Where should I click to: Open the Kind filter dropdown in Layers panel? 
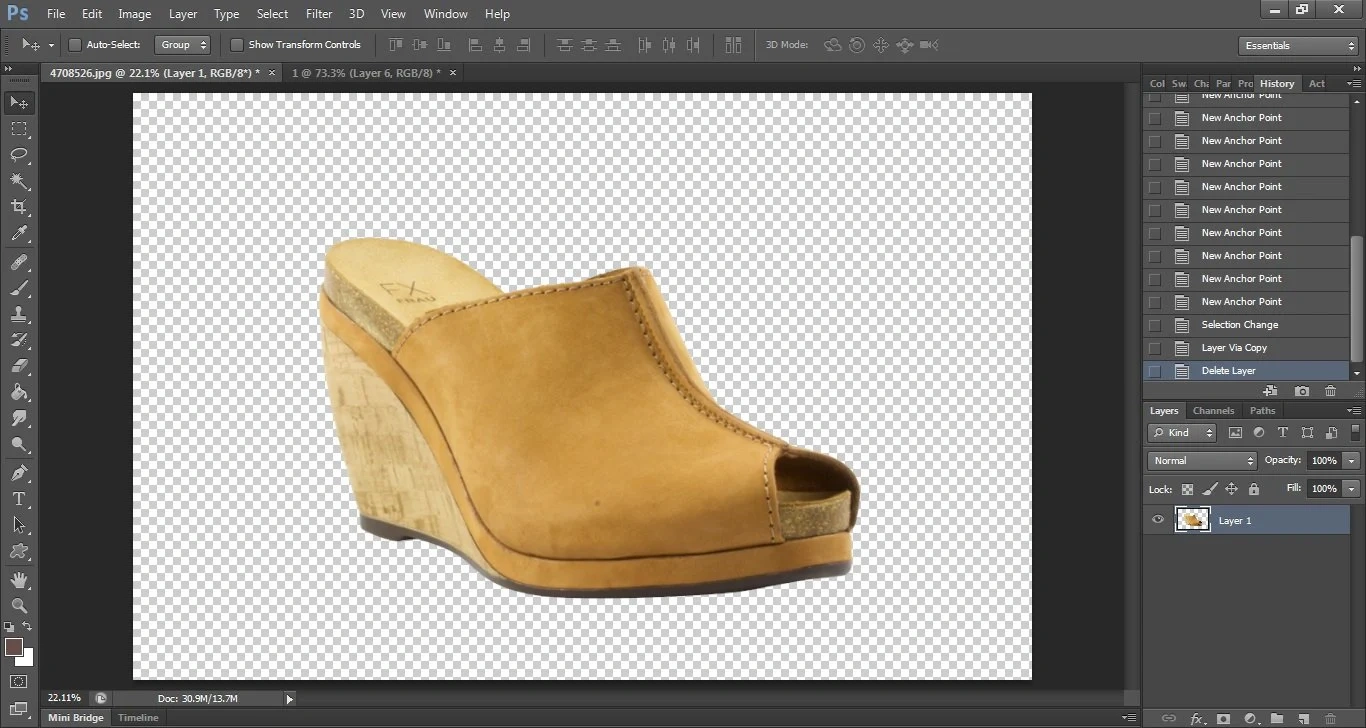coord(1181,432)
